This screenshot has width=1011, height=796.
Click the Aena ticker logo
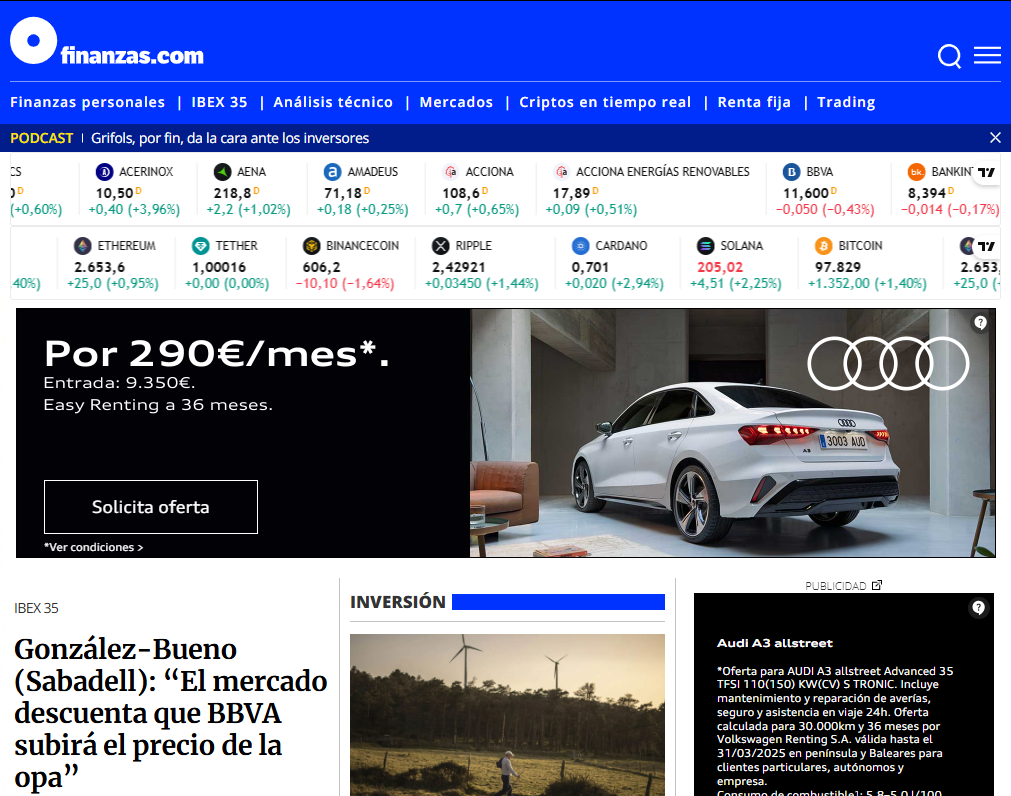point(222,172)
